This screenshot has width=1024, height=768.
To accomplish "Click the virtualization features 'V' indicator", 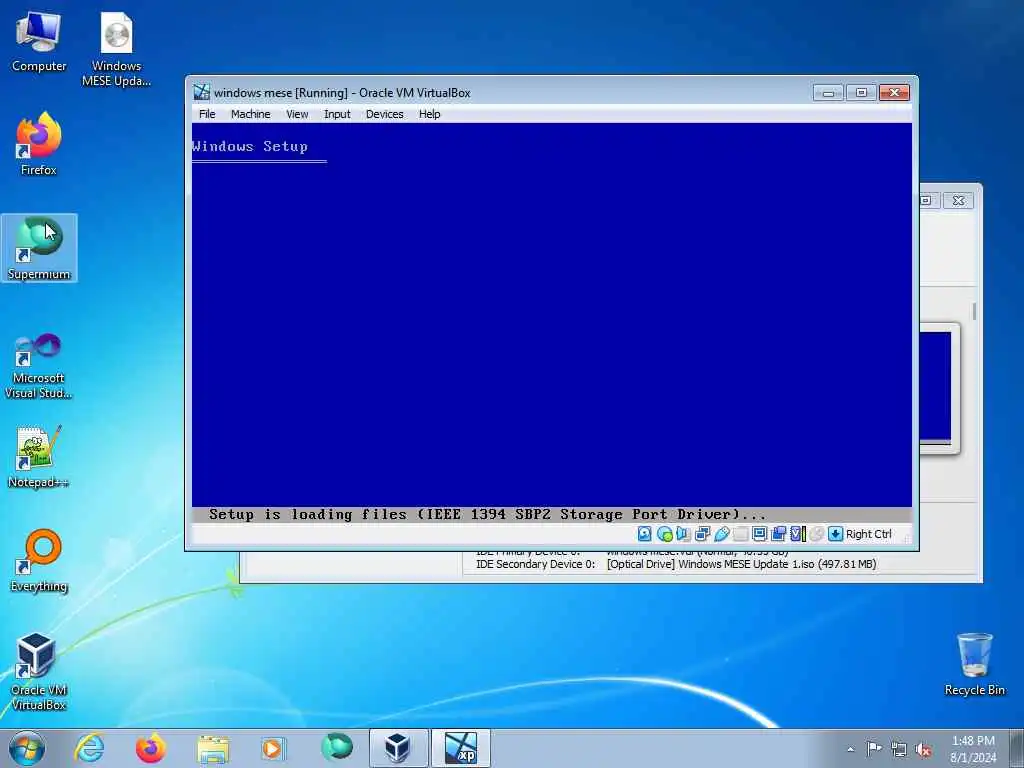I will click(x=797, y=534).
